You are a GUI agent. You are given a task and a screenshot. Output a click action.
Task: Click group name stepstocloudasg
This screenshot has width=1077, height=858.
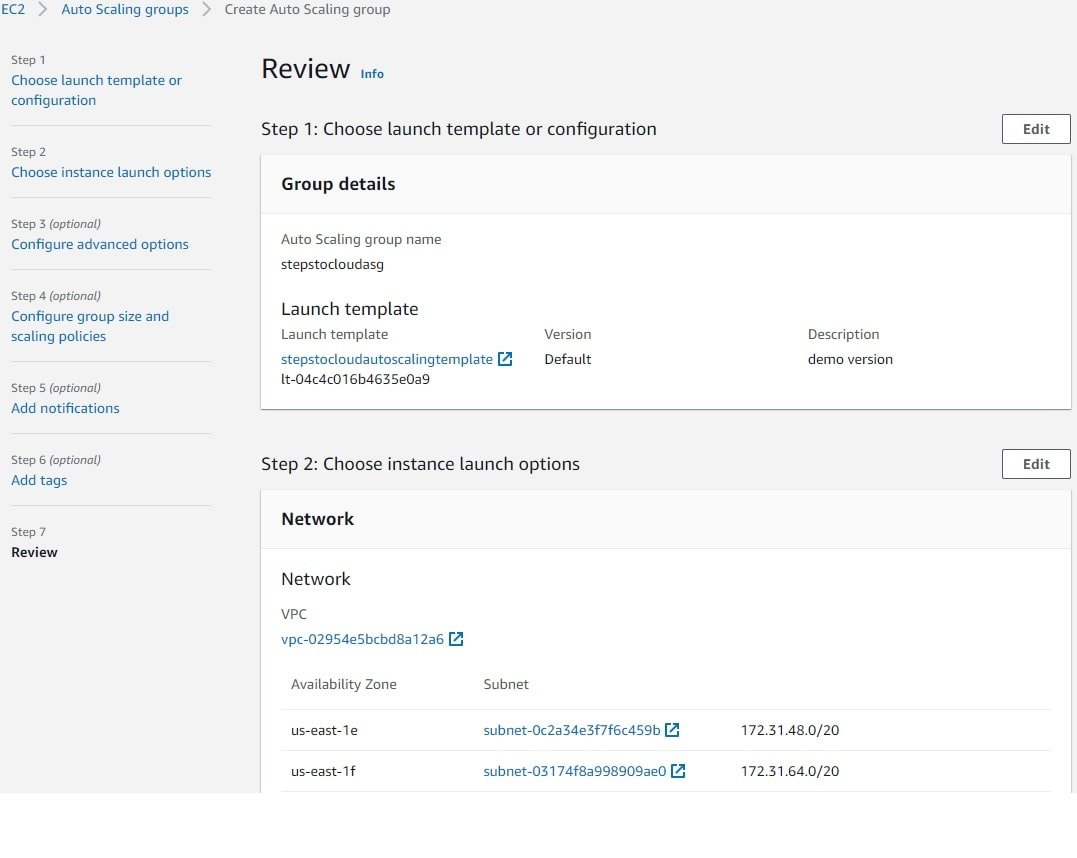coord(332,264)
